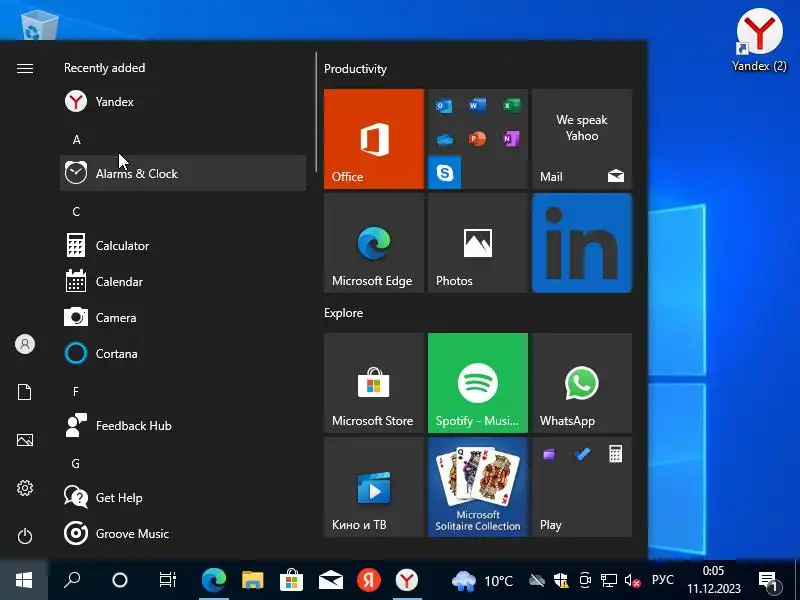800x600 pixels.
Task: Launch Calculator from app list
Action: (x=183, y=245)
